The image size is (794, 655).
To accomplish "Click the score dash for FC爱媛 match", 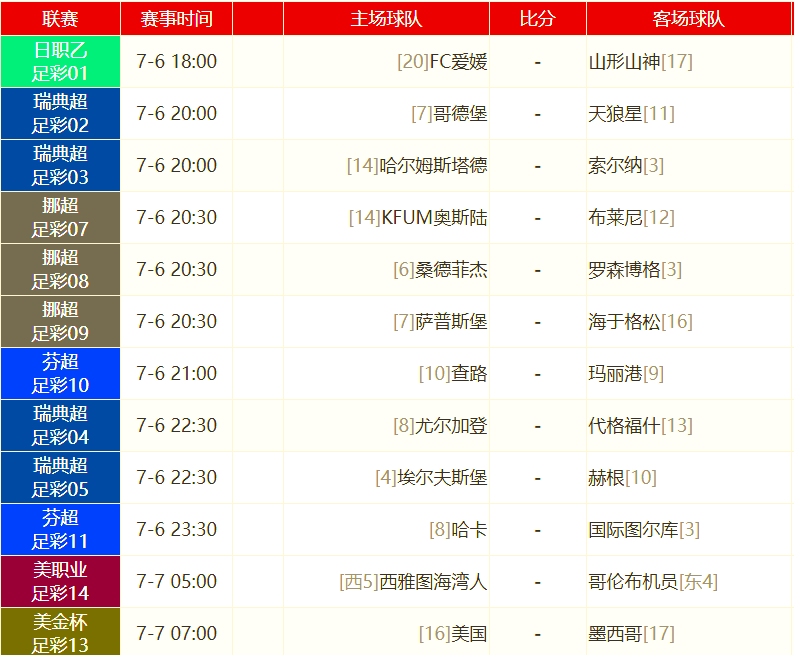I will (538, 63).
